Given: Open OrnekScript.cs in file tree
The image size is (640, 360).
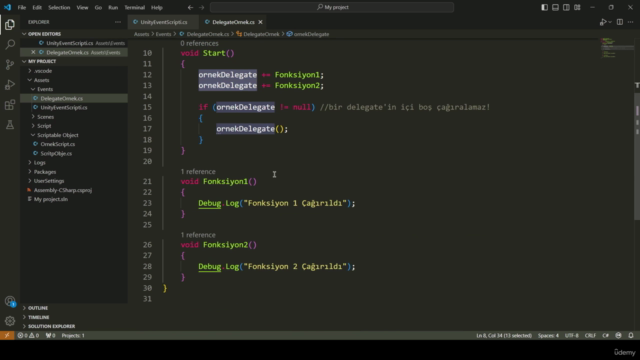Looking at the screenshot, I should [x=58, y=144].
